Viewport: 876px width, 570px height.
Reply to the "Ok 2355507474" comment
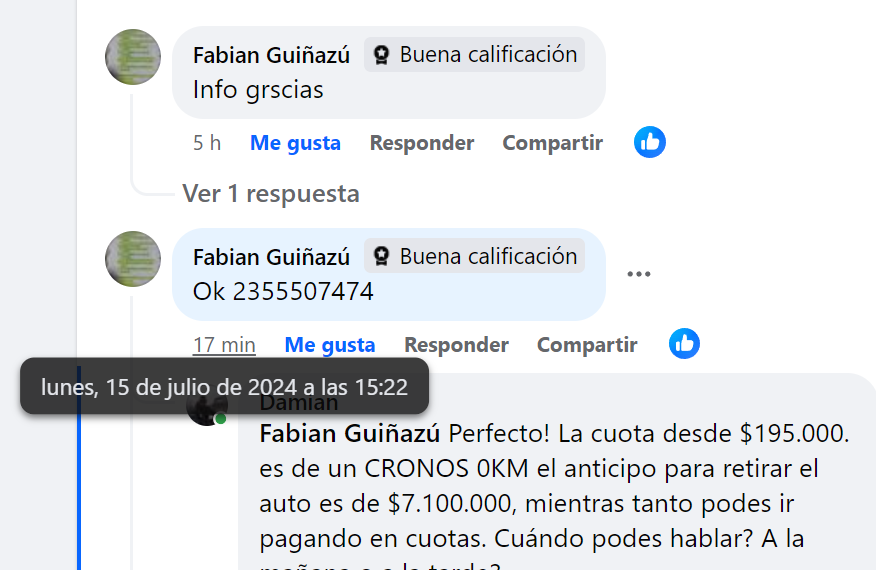pyautogui.click(x=456, y=345)
